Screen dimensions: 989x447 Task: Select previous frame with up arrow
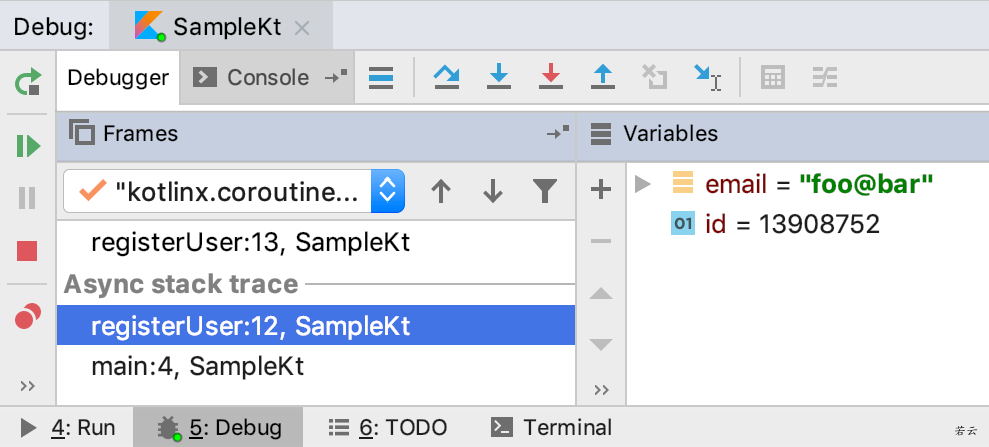tap(440, 191)
